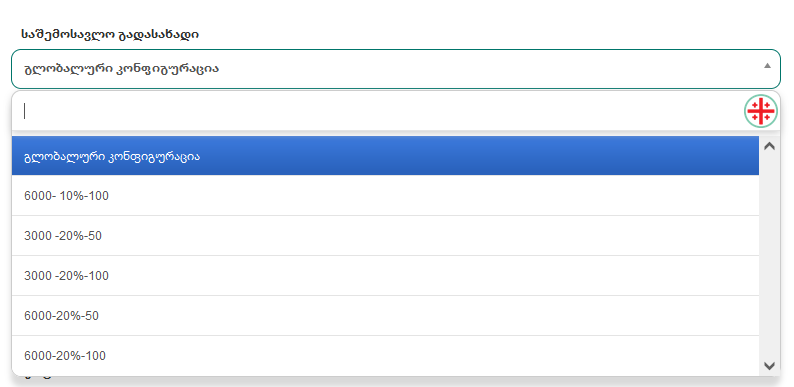Choose the 6000-20%-50 entry
The width and height of the screenshot is (794, 387).
point(385,316)
